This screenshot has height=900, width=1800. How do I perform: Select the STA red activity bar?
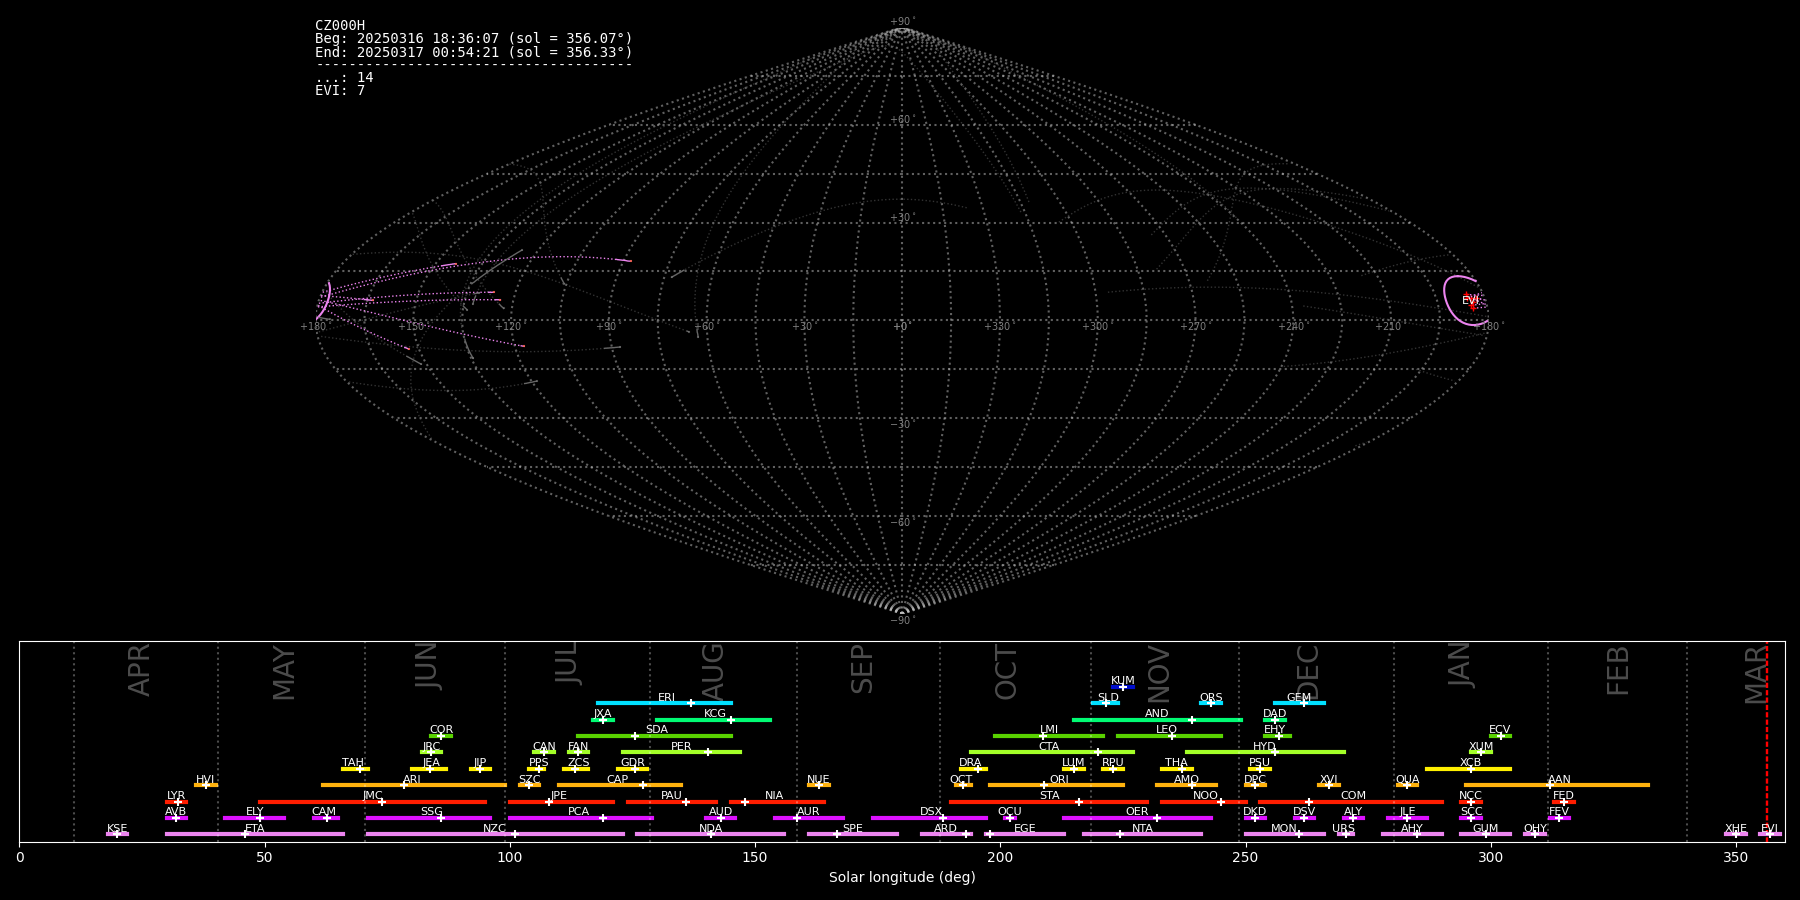point(1049,802)
